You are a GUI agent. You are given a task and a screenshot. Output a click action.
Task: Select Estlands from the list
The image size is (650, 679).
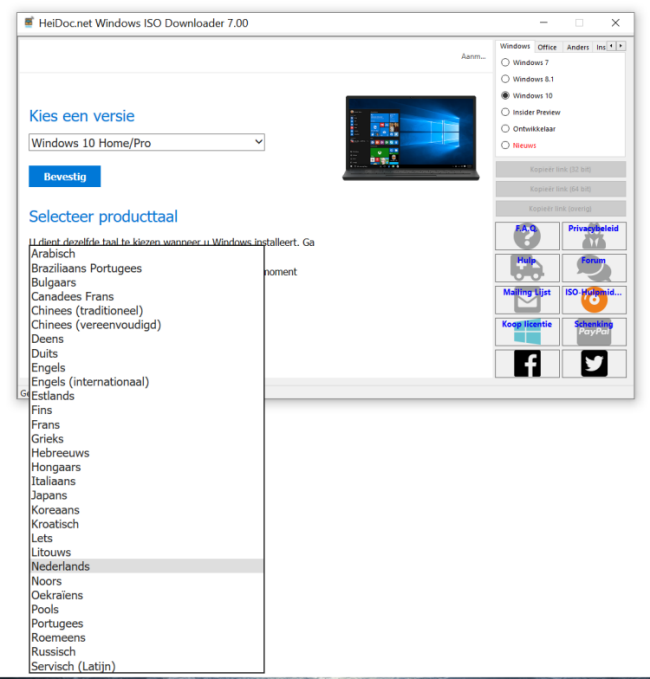click(x=147, y=396)
